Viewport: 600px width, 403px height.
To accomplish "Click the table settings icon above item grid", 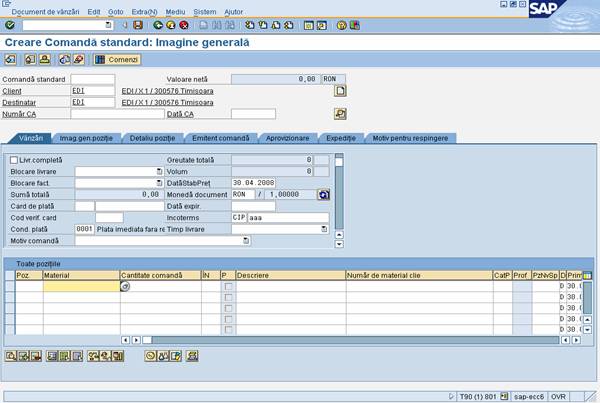I will point(587,274).
